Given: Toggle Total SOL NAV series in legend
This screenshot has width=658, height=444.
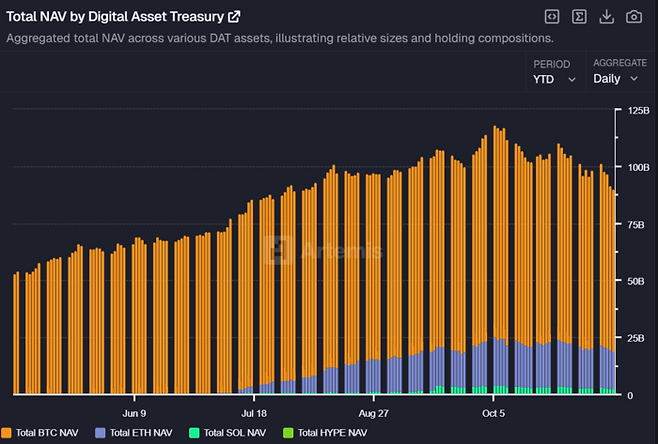Looking at the screenshot, I should click(x=235, y=433).
